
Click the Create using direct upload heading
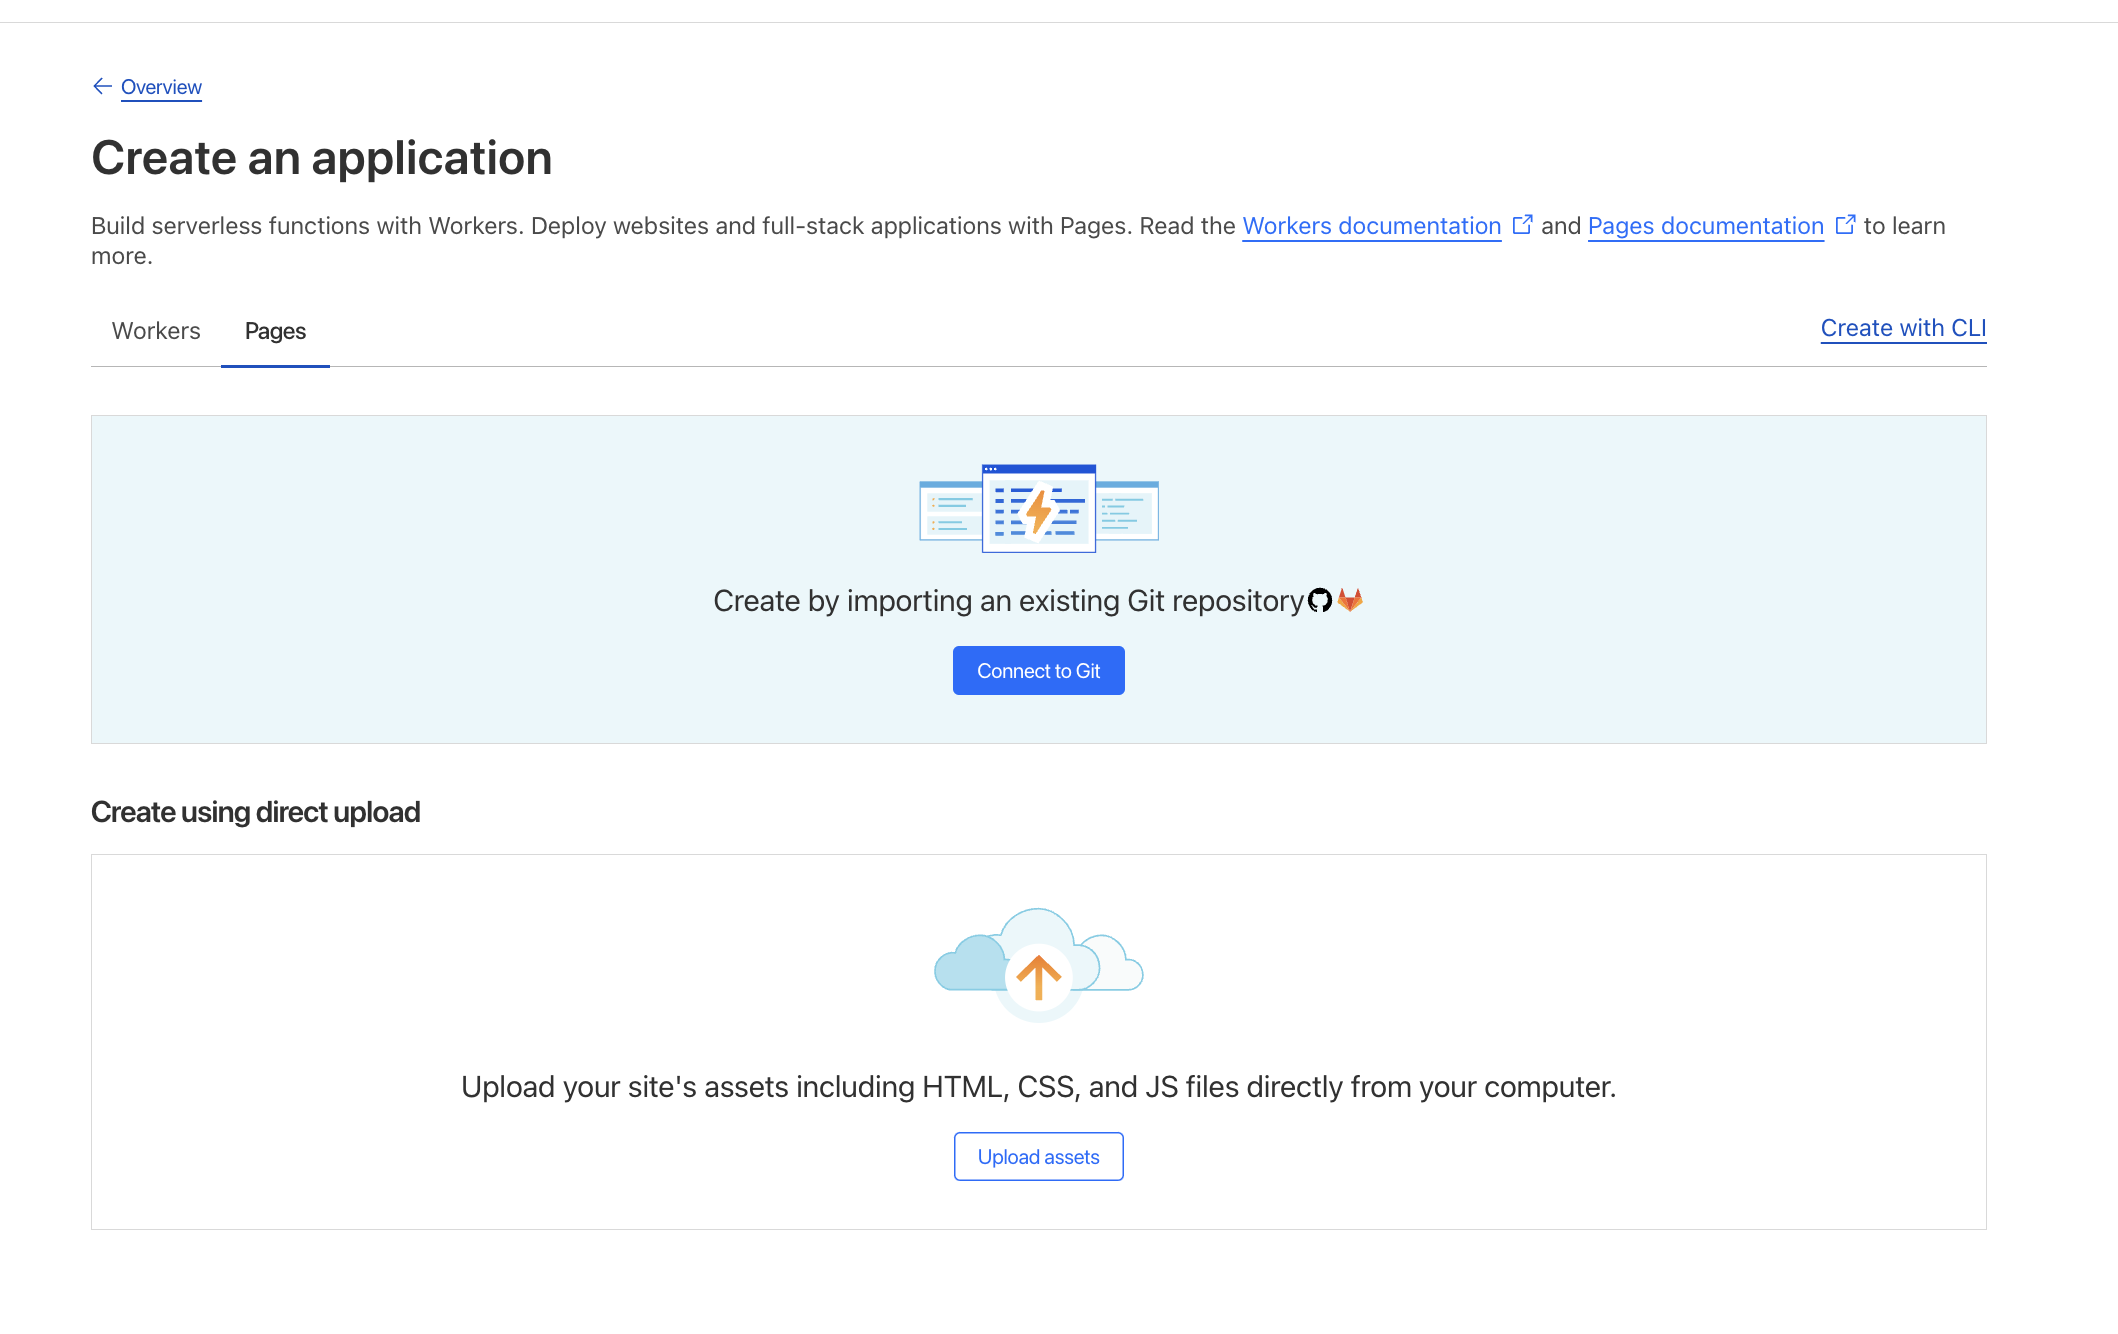(255, 812)
